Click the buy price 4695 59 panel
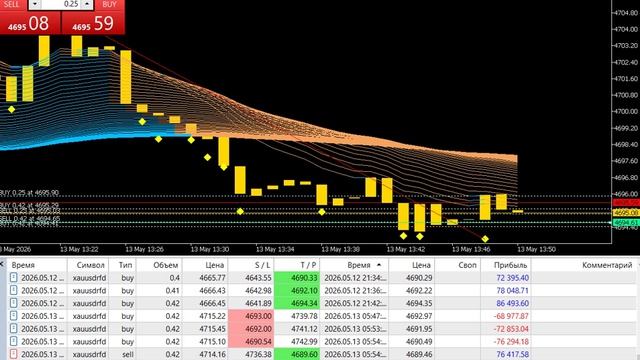Image resolution: width=640 pixels, height=360 pixels. point(93,23)
